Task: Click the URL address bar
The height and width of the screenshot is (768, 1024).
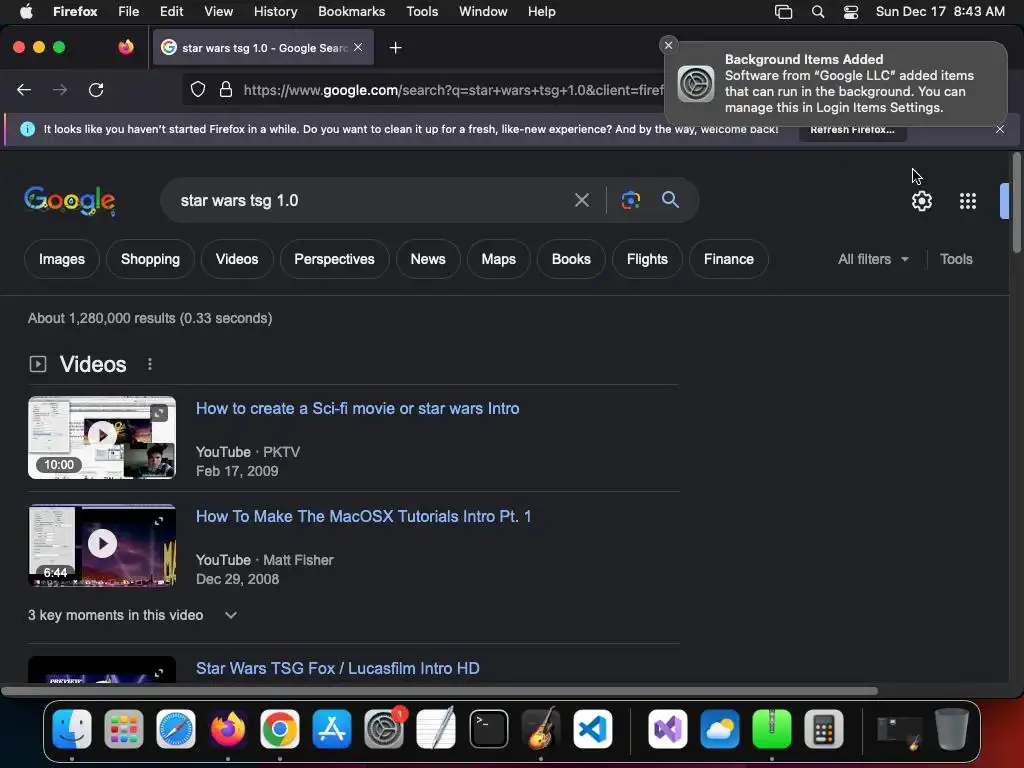Action: [453, 90]
